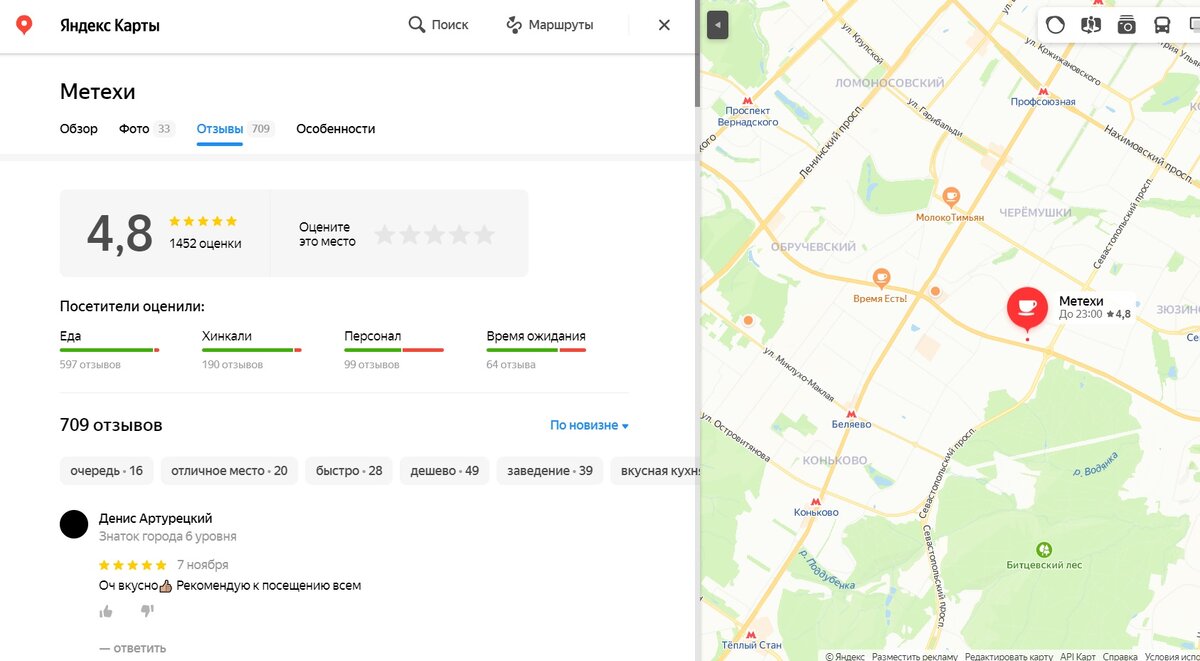
Task: Open Редактировать карту footer link
Action: (1008, 656)
